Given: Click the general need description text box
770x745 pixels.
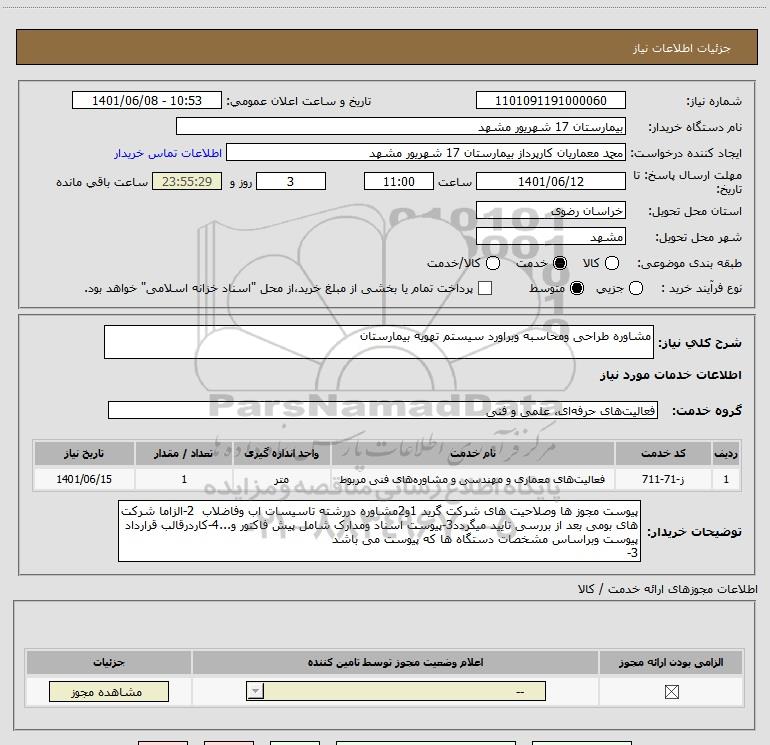Looking at the screenshot, I should pyautogui.click(x=379, y=342).
